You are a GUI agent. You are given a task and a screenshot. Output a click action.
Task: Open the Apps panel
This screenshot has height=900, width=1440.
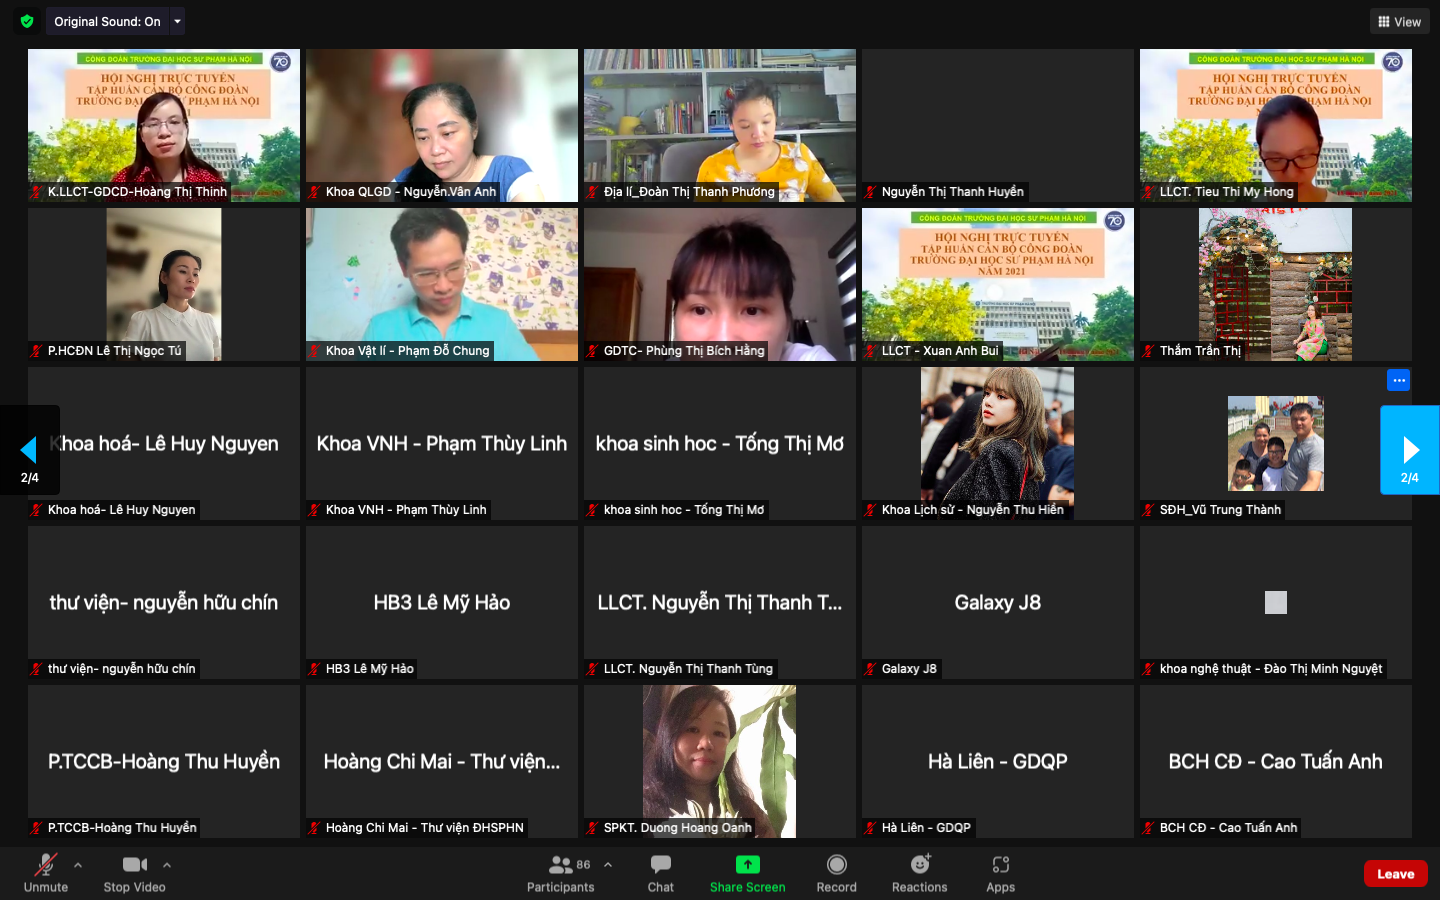click(x=1000, y=873)
